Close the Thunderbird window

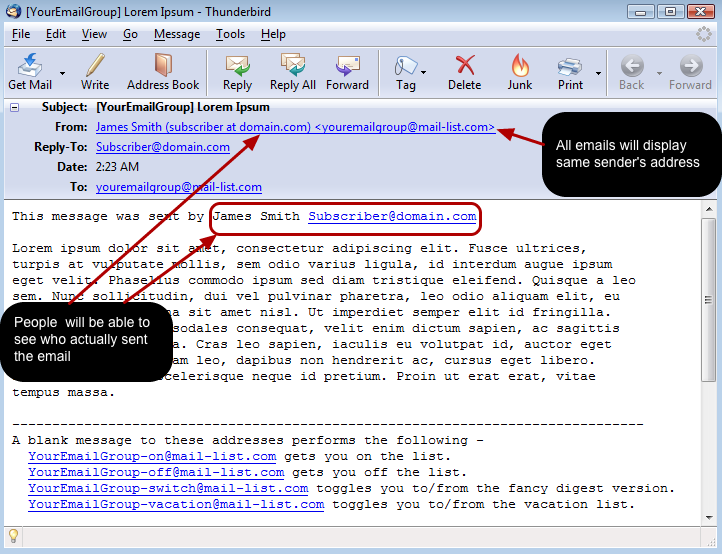tap(700, 12)
